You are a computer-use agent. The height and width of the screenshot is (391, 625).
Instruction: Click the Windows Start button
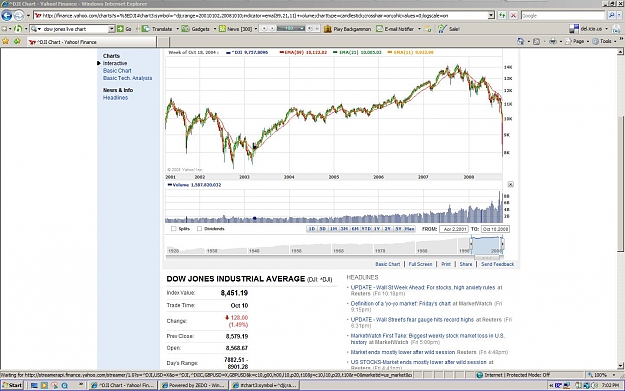point(12,385)
